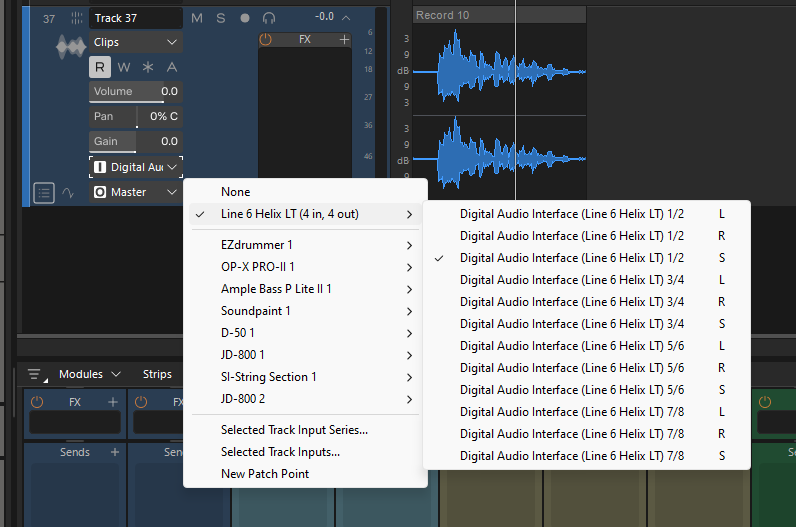Image resolution: width=796 pixels, height=527 pixels.
Task: Click New Patch Point entry
Action: (x=265, y=474)
